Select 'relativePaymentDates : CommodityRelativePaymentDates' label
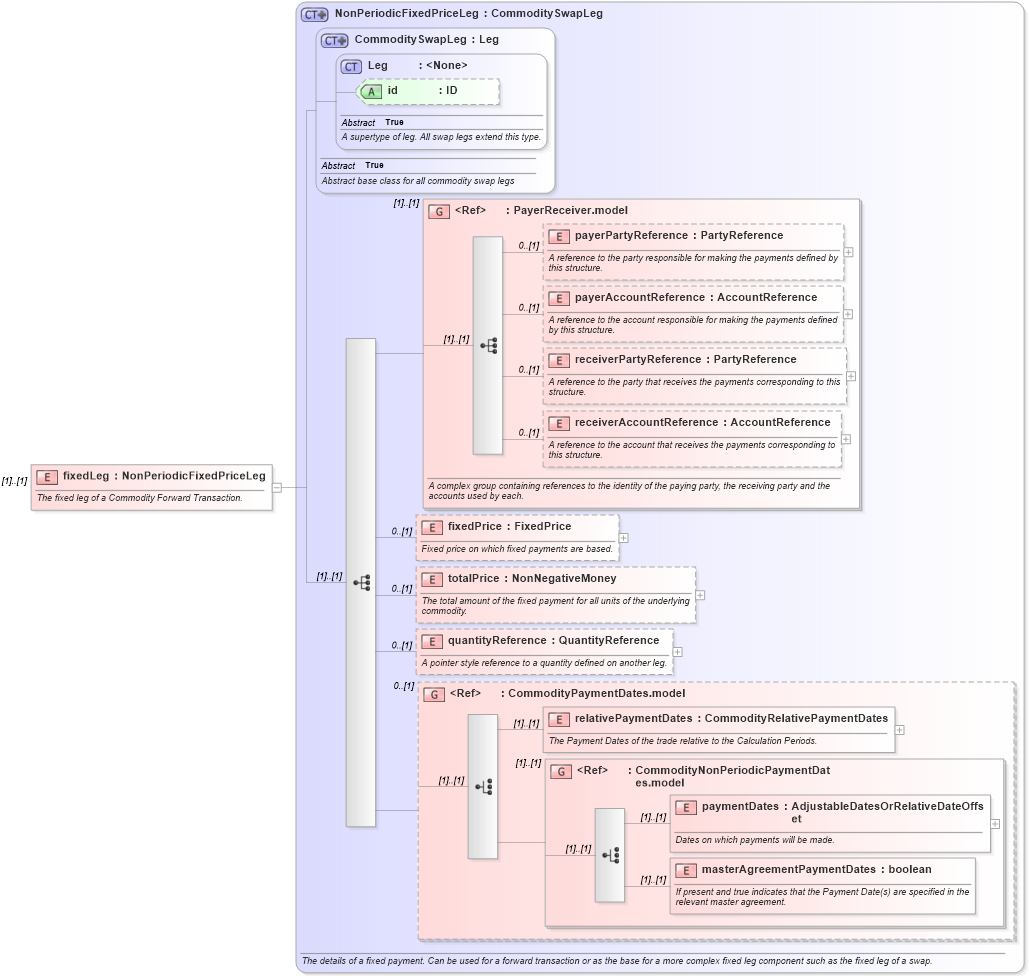The image size is (1029, 976). 731,719
